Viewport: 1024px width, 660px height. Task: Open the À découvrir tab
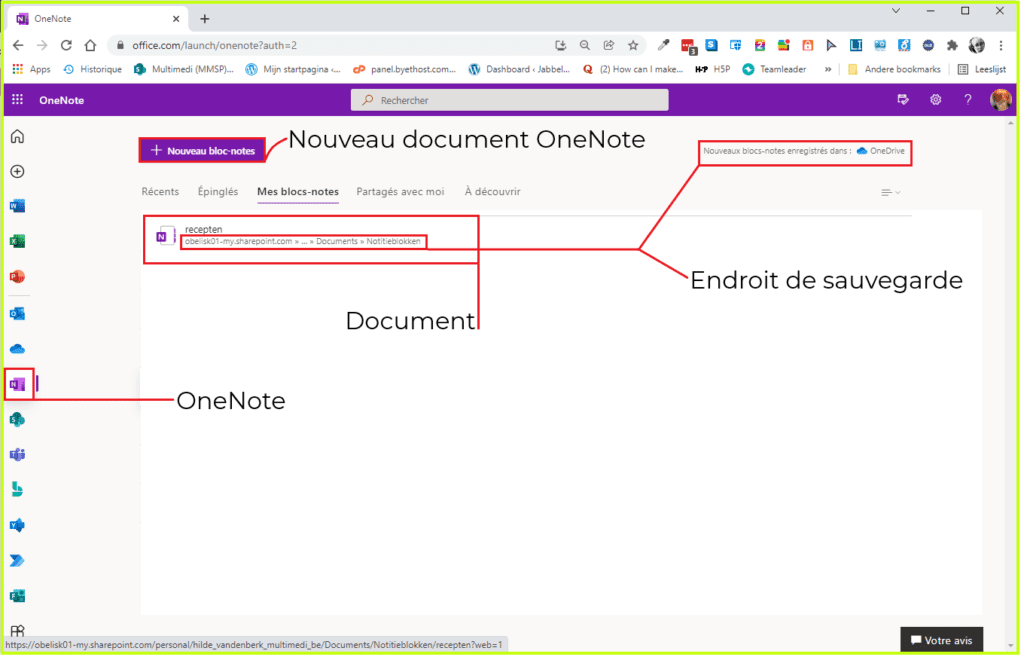(492, 192)
